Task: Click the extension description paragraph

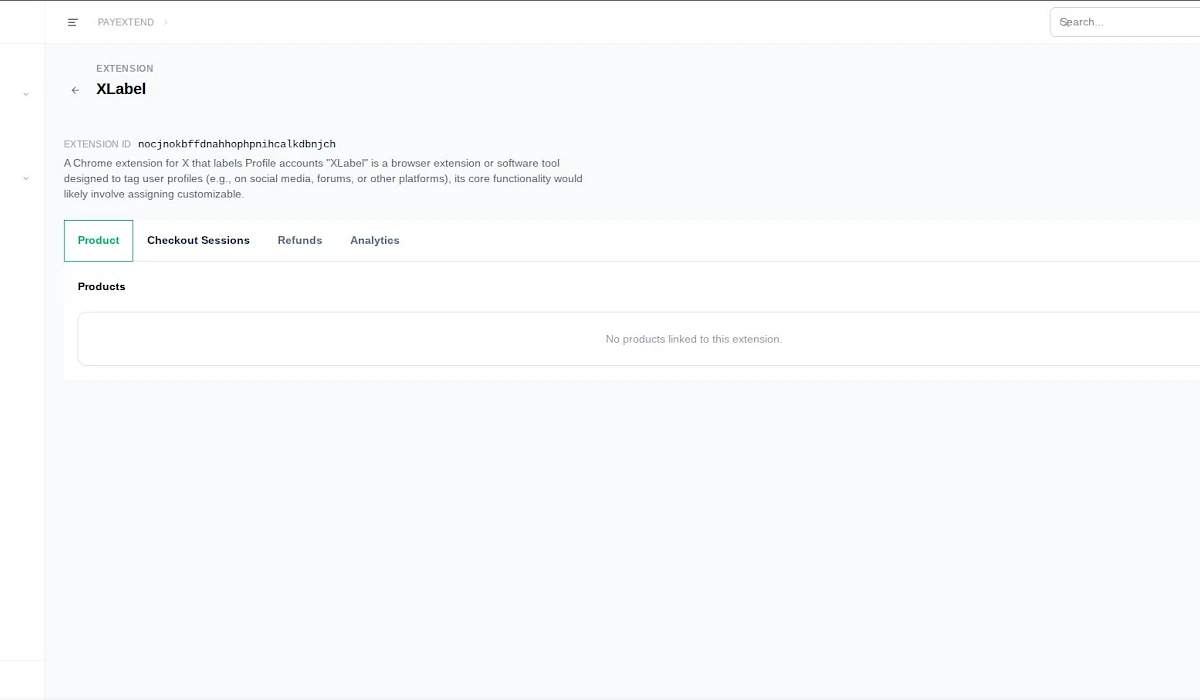Action: tap(322, 178)
